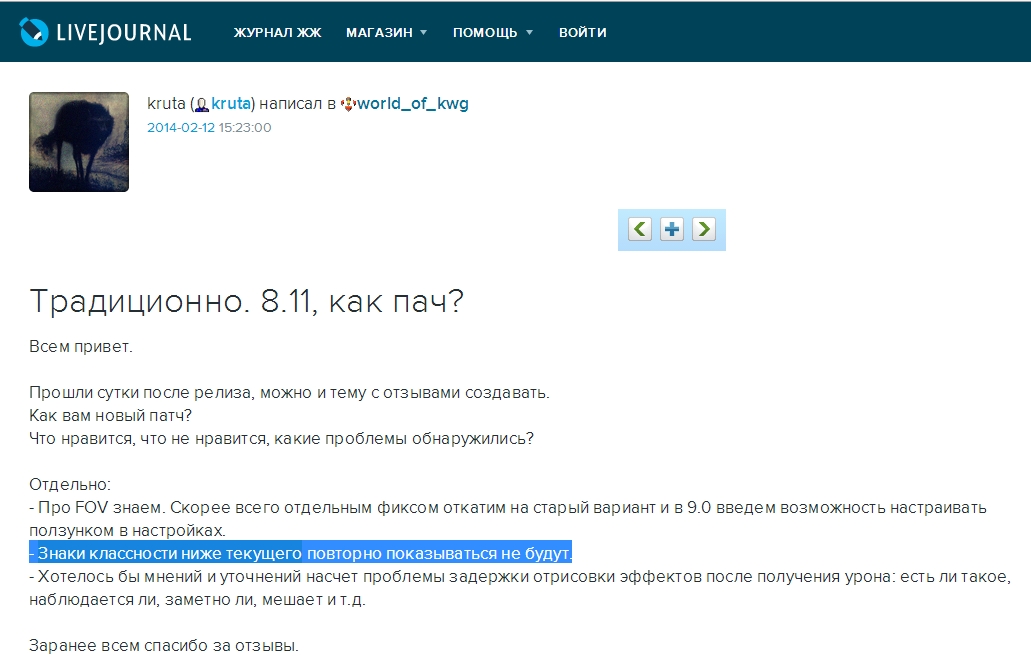Click the post title Традиционно. 8.11
The image size is (1031, 657).
pos(247,301)
